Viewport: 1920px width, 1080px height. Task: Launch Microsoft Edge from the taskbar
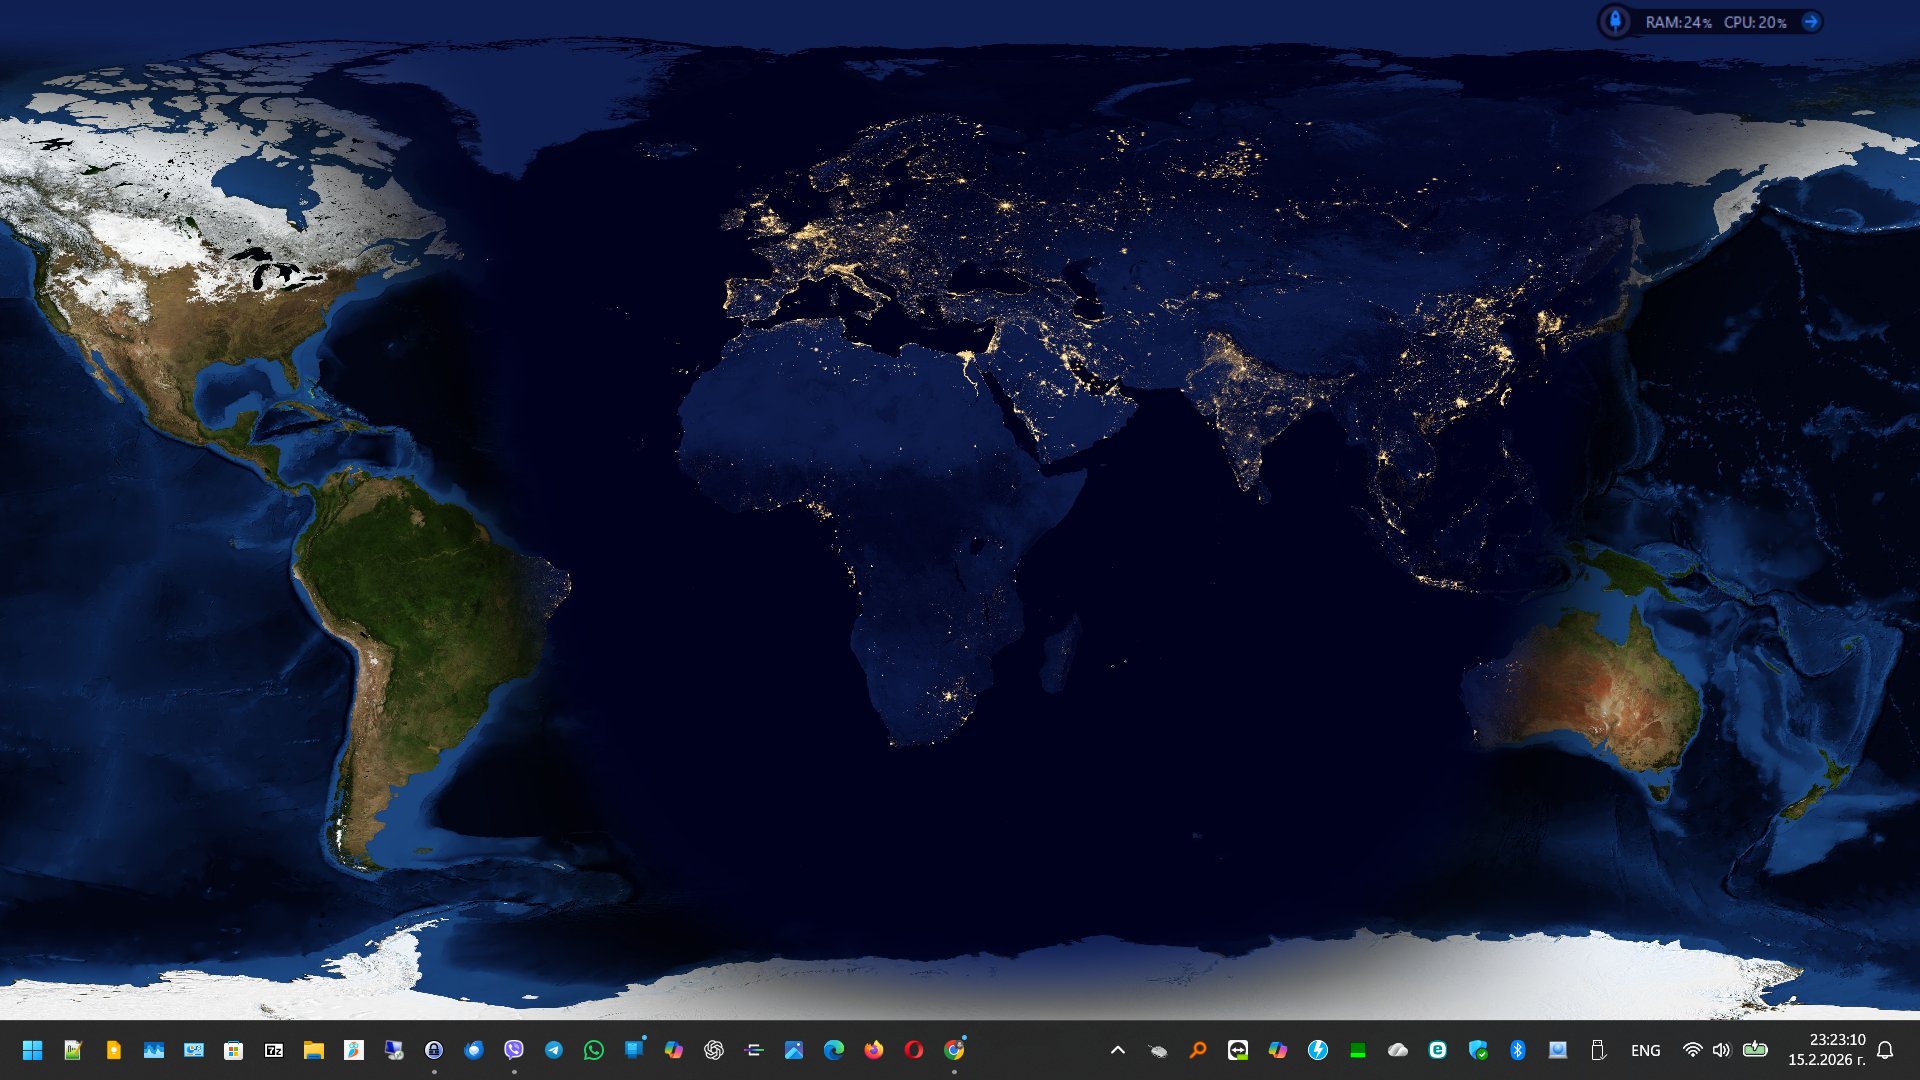[834, 1050]
